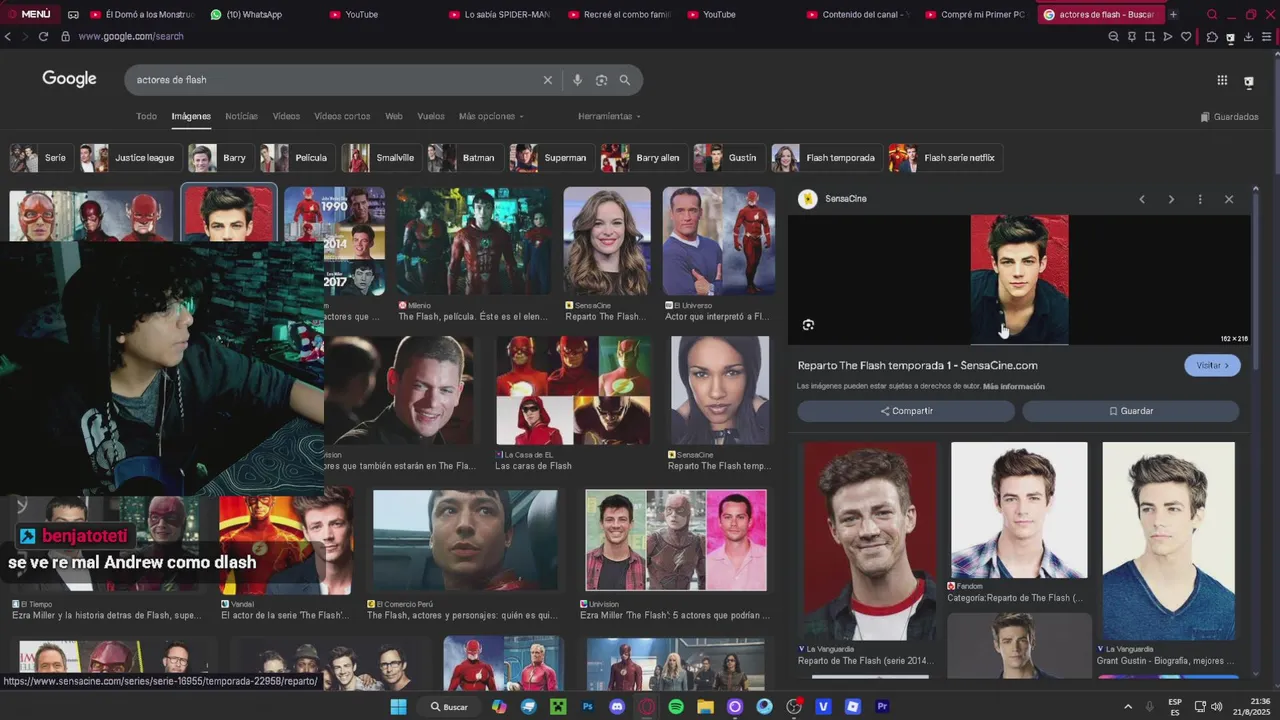Open Google Lens icon on preview image
Image resolution: width=1280 pixels, height=720 pixels.
coord(808,325)
